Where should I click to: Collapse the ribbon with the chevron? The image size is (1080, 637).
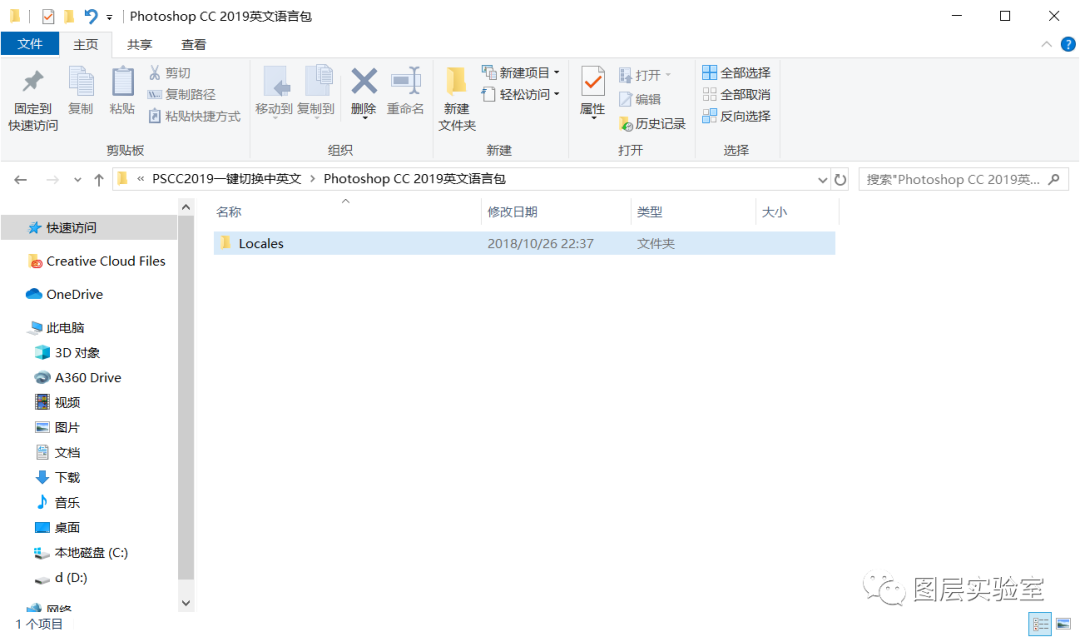coord(1046,44)
